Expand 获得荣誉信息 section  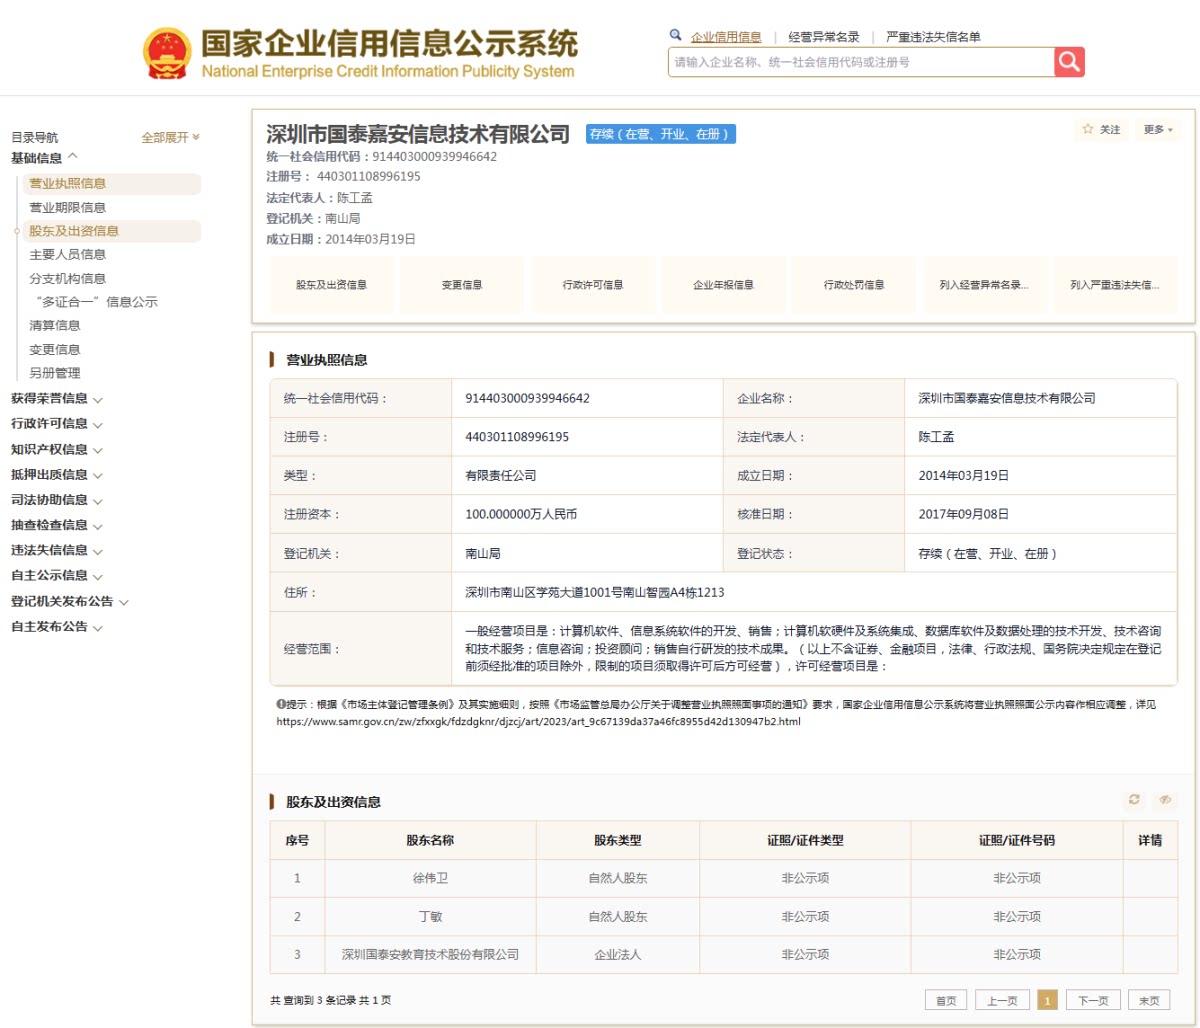coord(56,398)
